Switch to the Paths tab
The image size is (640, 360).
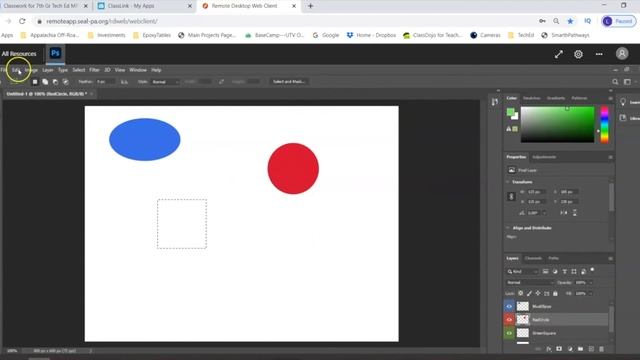pos(553,258)
